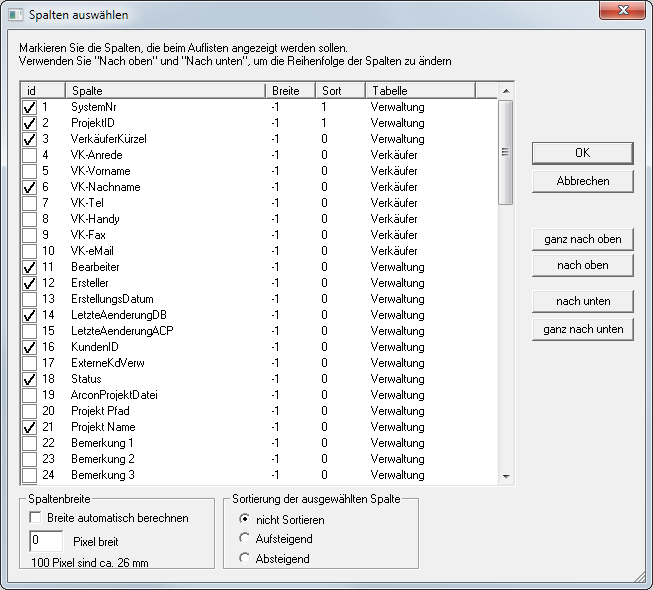Click the dialog icon in title bar
This screenshot has width=653, height=590.
point(15,15)
